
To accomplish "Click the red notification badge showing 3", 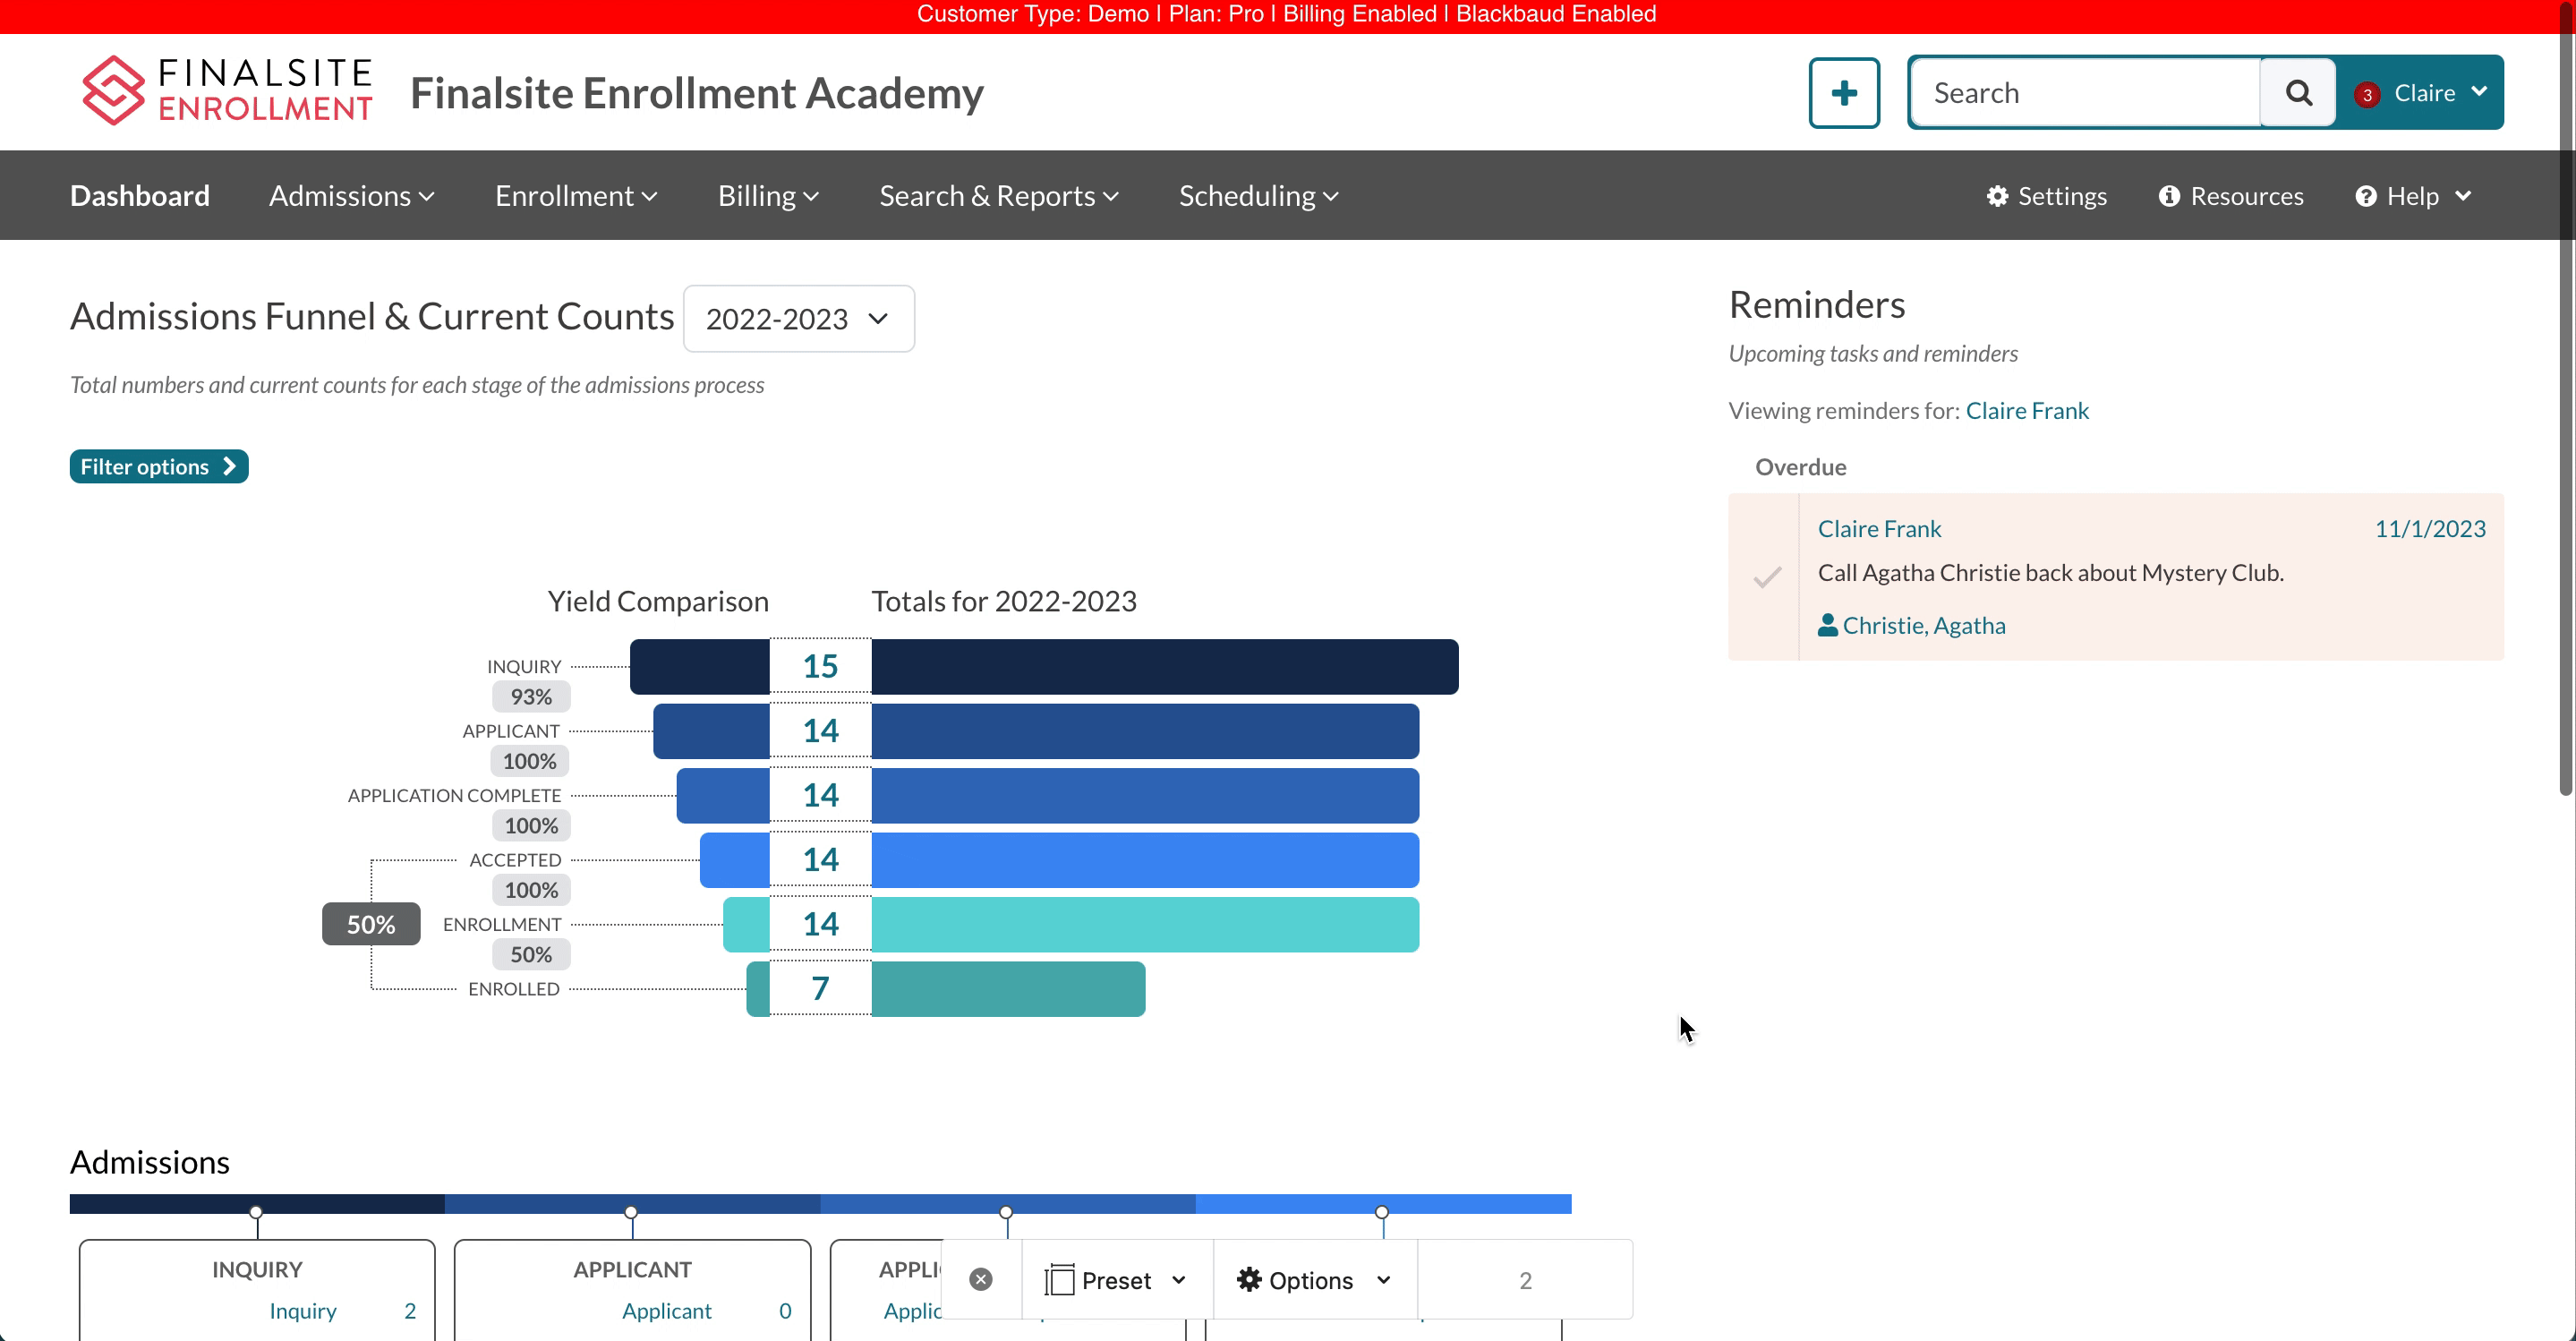I will 2366,95.
